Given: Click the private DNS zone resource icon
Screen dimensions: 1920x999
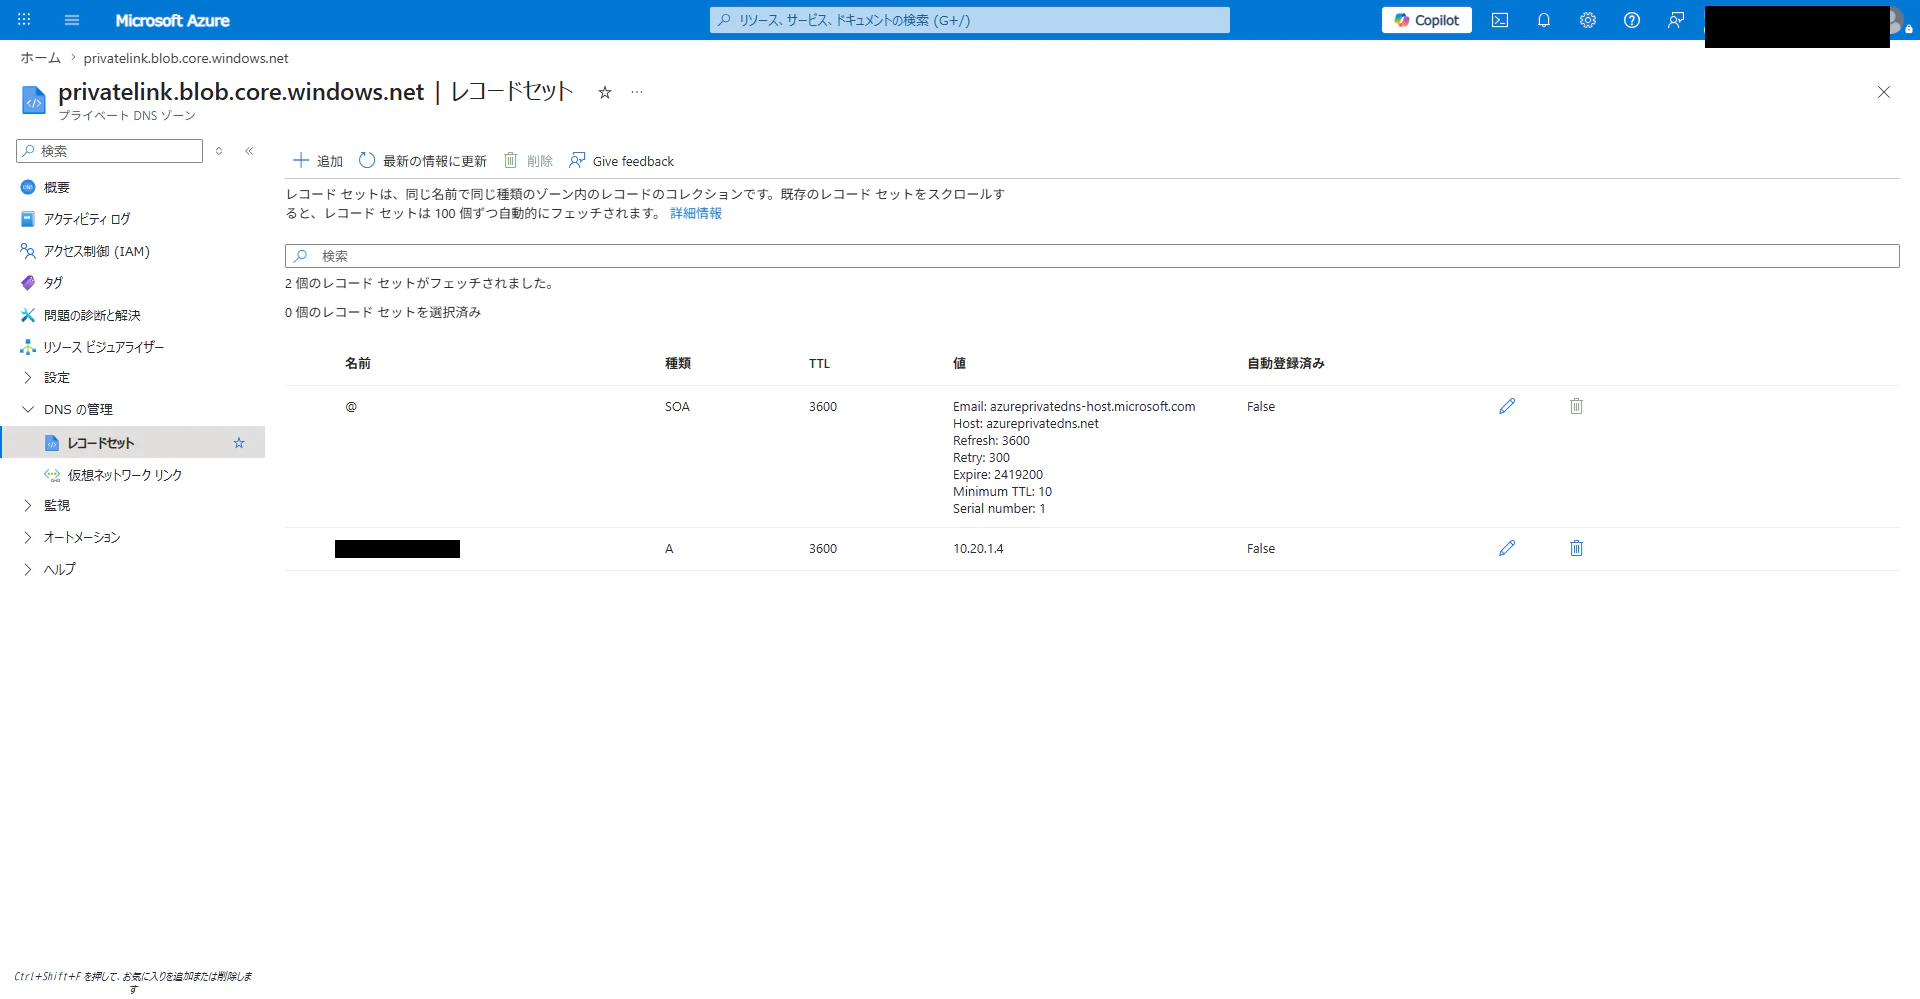Looking at the screenshot, I should tap(34, 100).
